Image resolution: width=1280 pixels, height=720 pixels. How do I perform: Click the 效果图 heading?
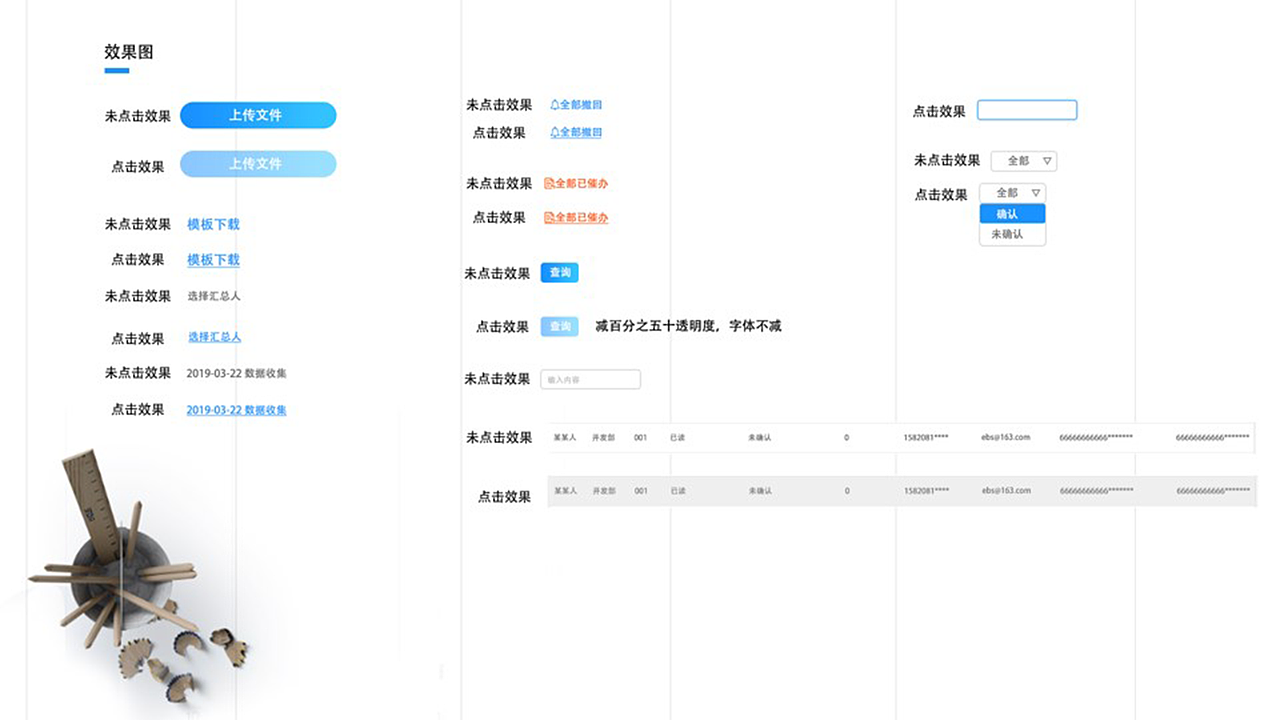pos(129,52)
